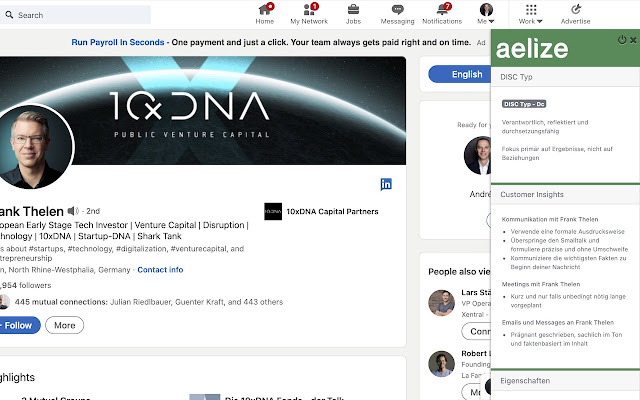Click the search magnifier icon
Screen dimensions: 640x400
(x=9, y=15)
